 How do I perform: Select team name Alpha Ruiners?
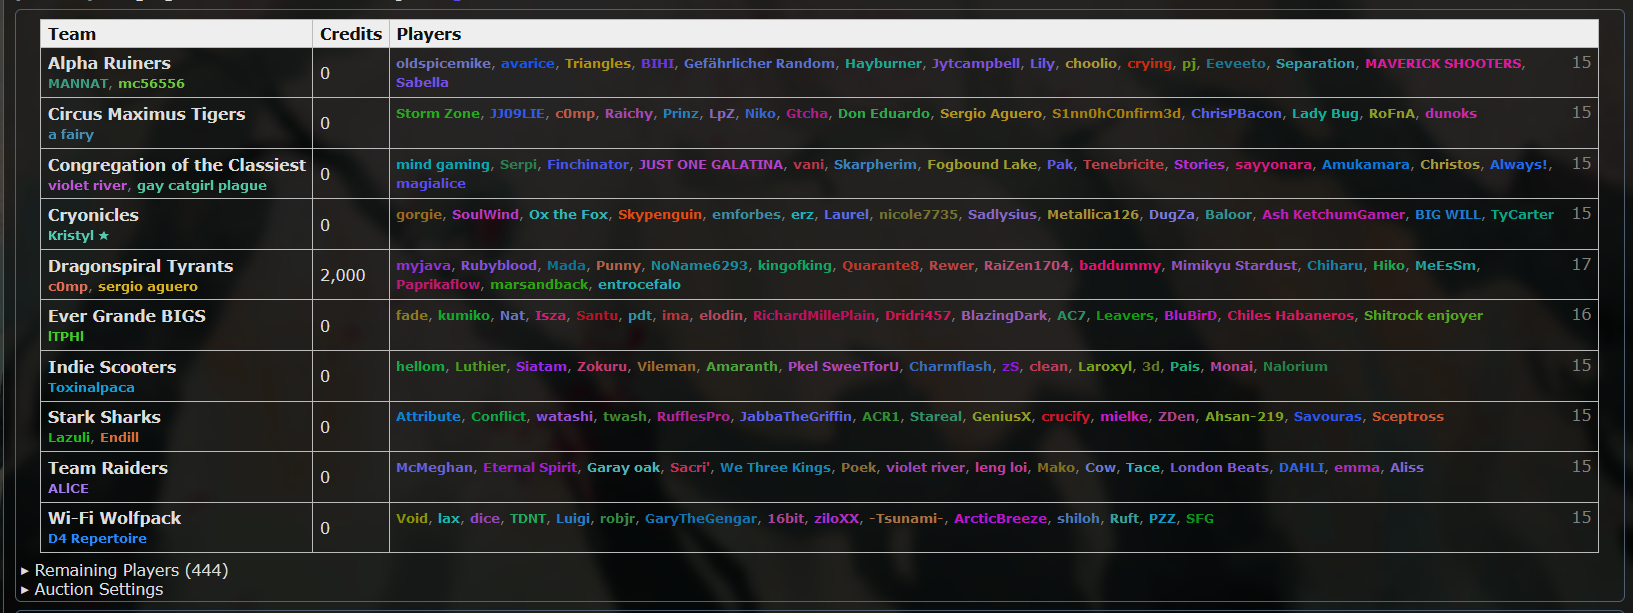click(109, 63)
